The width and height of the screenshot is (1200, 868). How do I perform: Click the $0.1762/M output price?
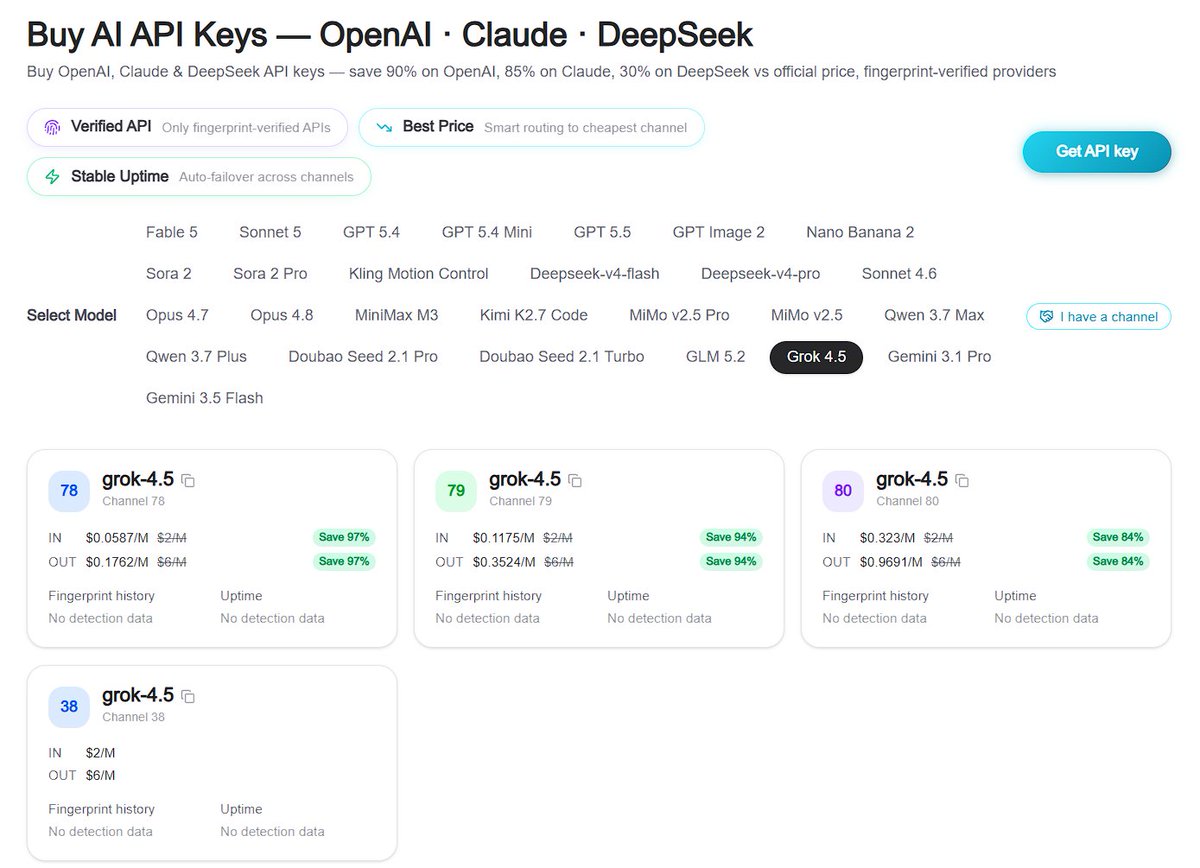pyautogui.click(x=117, y=562)
